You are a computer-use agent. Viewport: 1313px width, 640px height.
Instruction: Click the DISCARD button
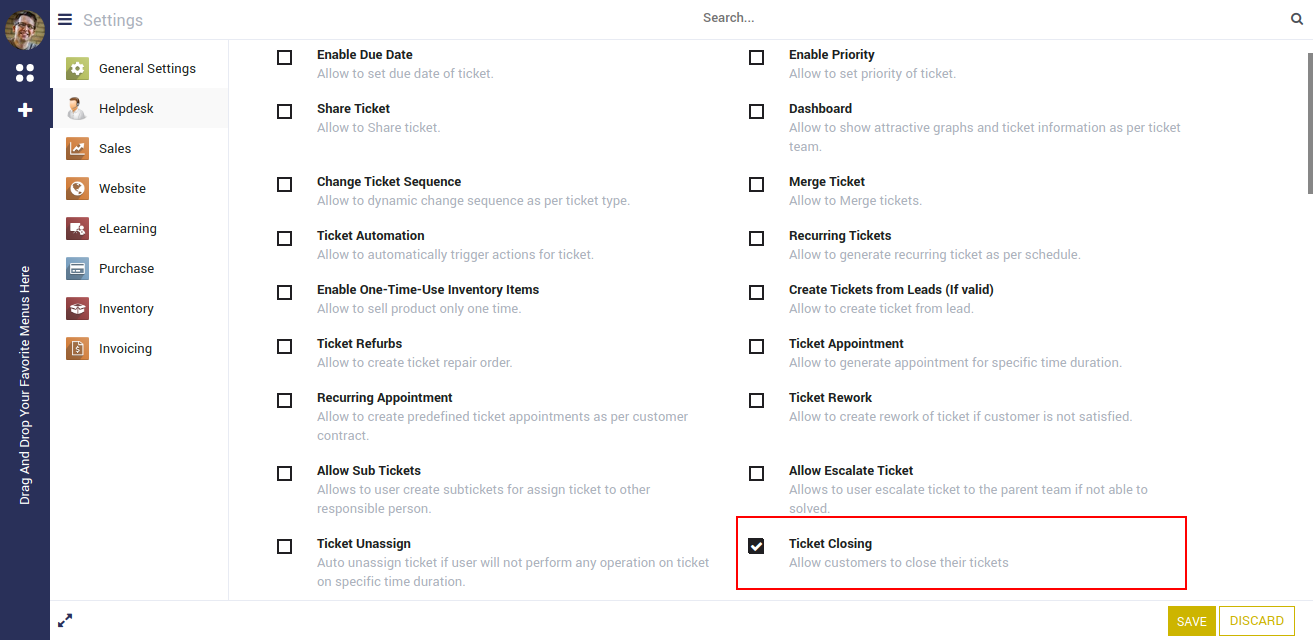pos(1257,621)
